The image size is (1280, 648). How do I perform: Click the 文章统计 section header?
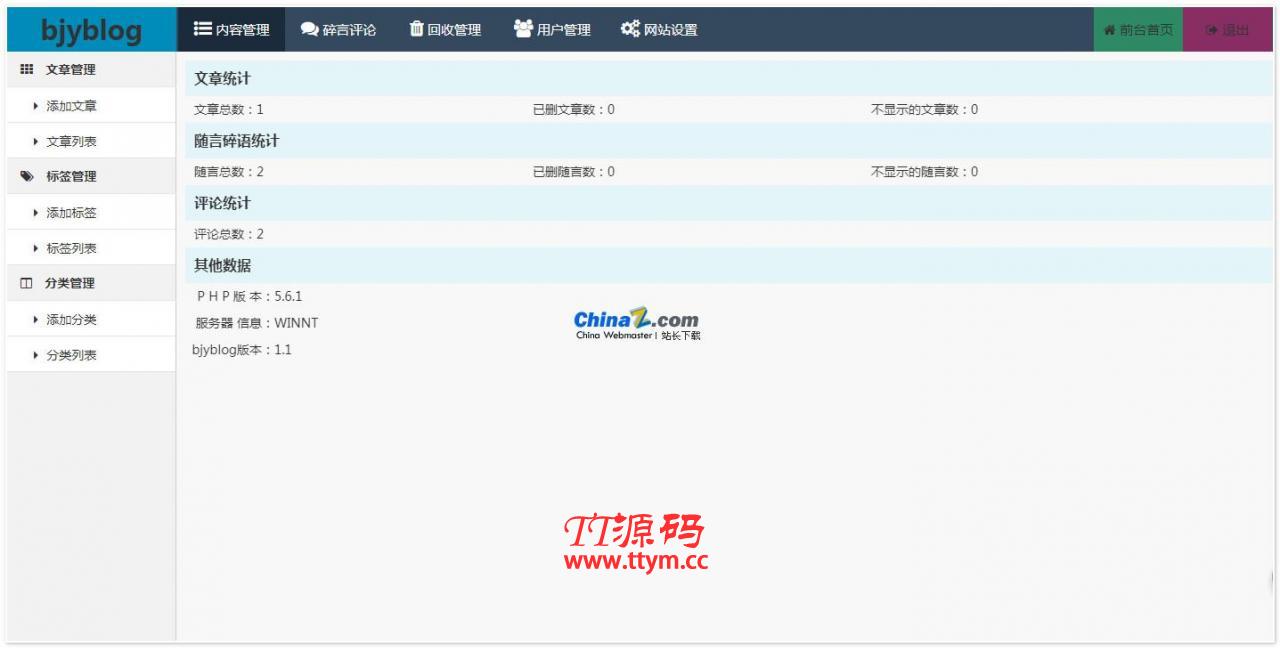[729, 79]
